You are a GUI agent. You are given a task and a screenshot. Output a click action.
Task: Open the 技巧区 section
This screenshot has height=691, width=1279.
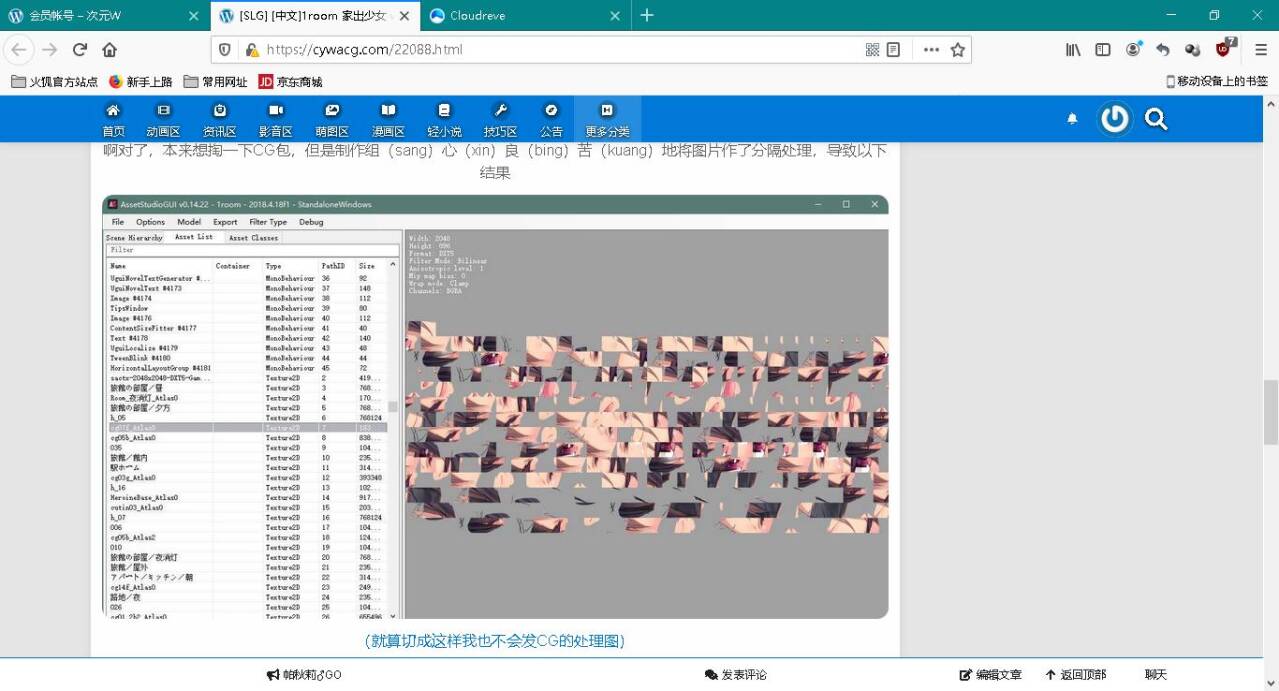(501, 120)
